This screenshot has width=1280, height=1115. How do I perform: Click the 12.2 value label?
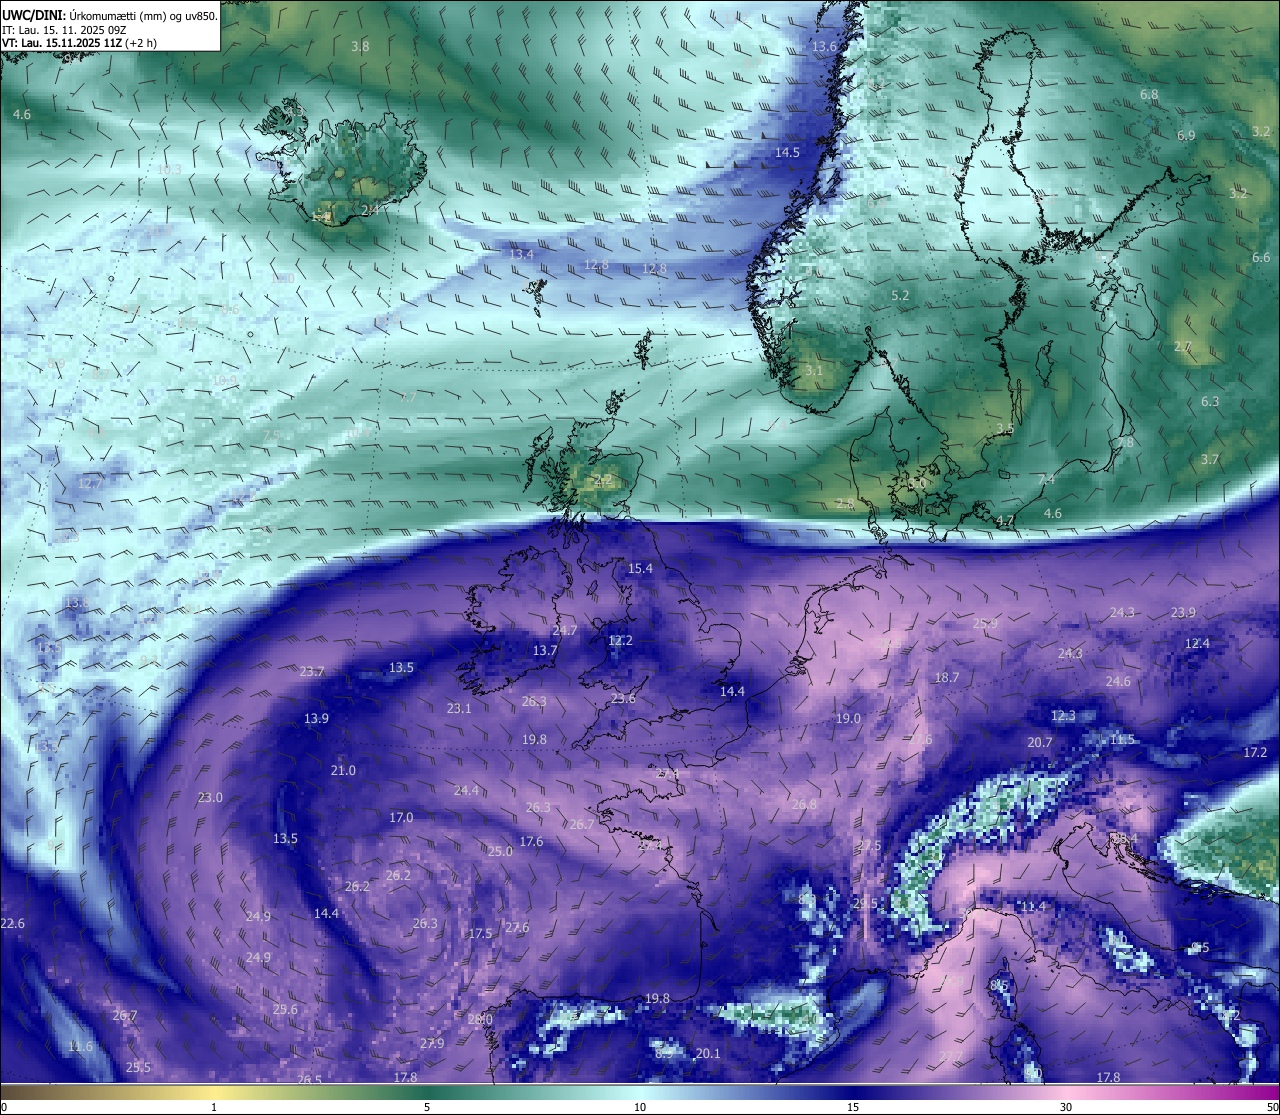[621, 640]
